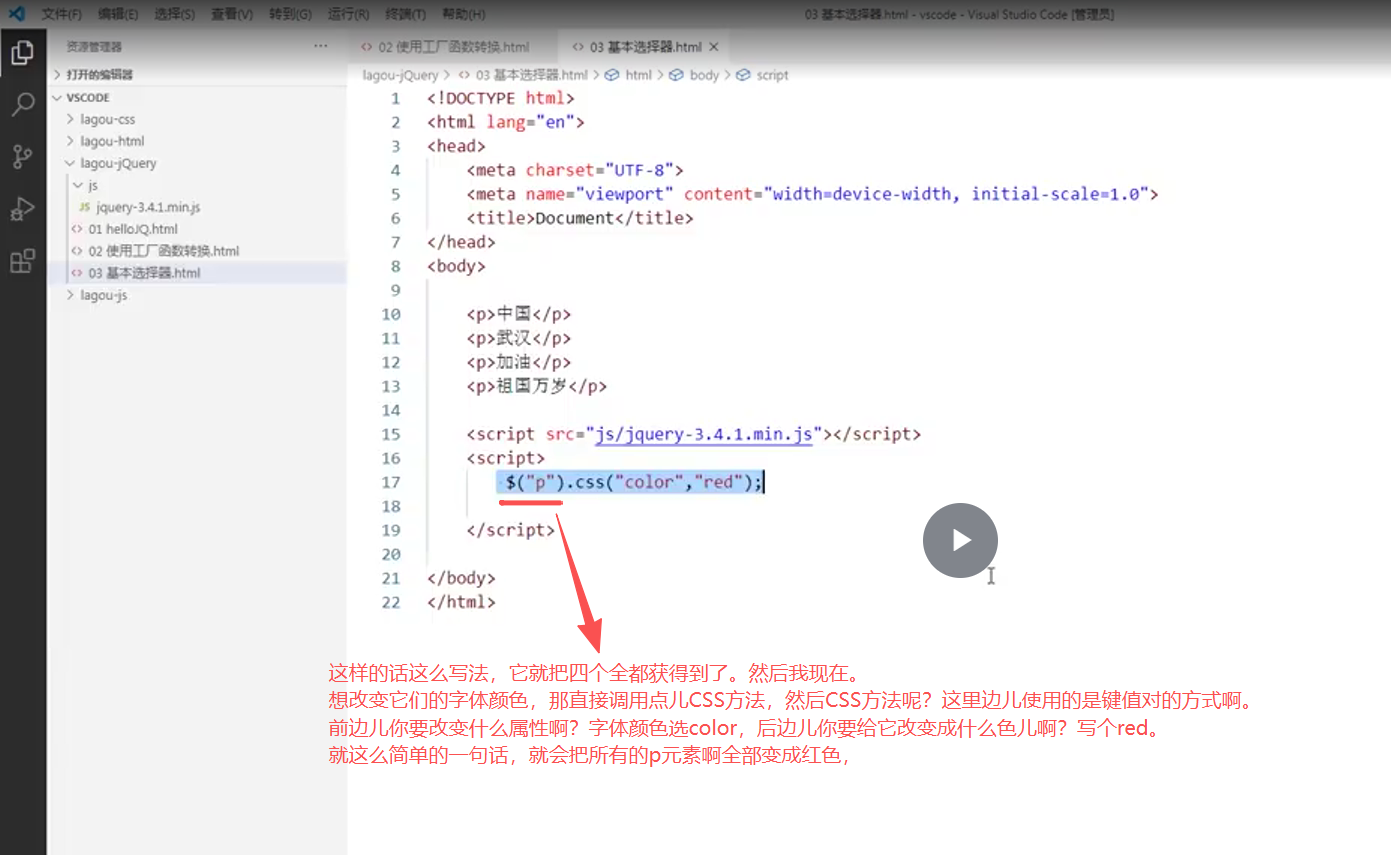Switch to the 02 使用工厂函数转换.html tab
The width and height of the screenshot is (1391, 855).
(x=445, y=46)
